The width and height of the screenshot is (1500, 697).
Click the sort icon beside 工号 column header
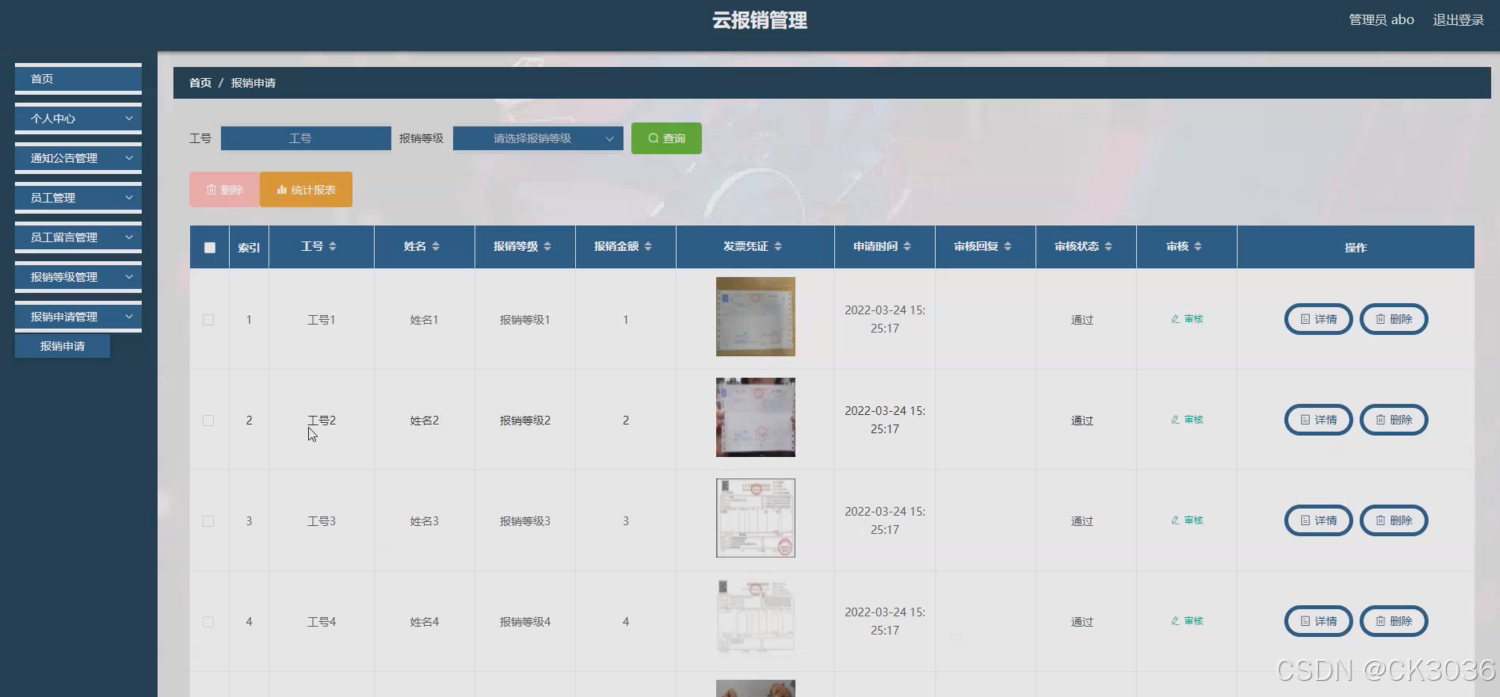pyautogui.click(x=333, y=246)
